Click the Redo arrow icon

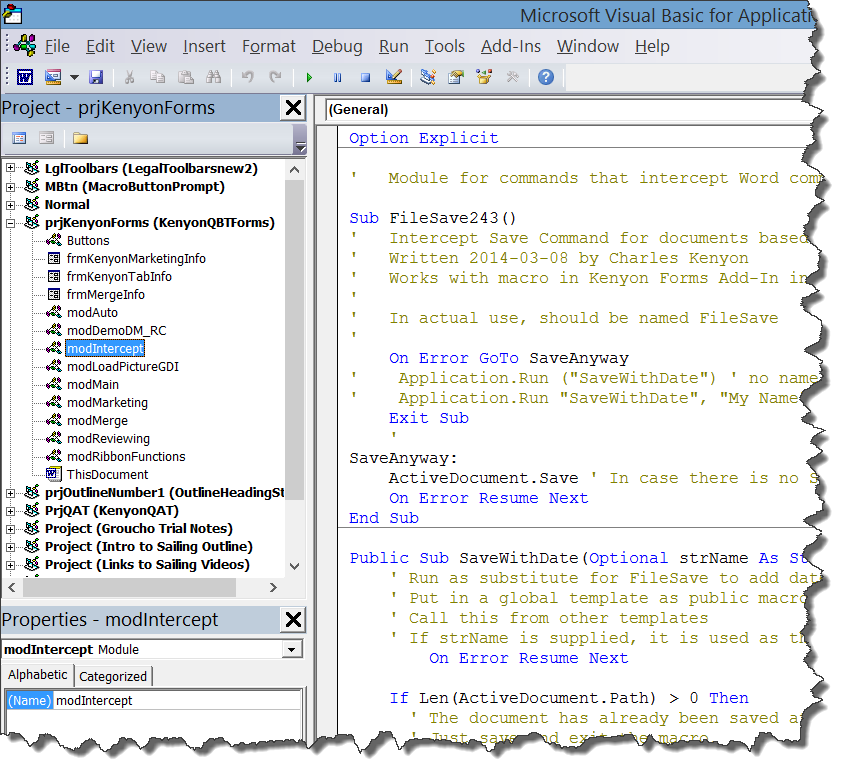click(x=275, y=77)
